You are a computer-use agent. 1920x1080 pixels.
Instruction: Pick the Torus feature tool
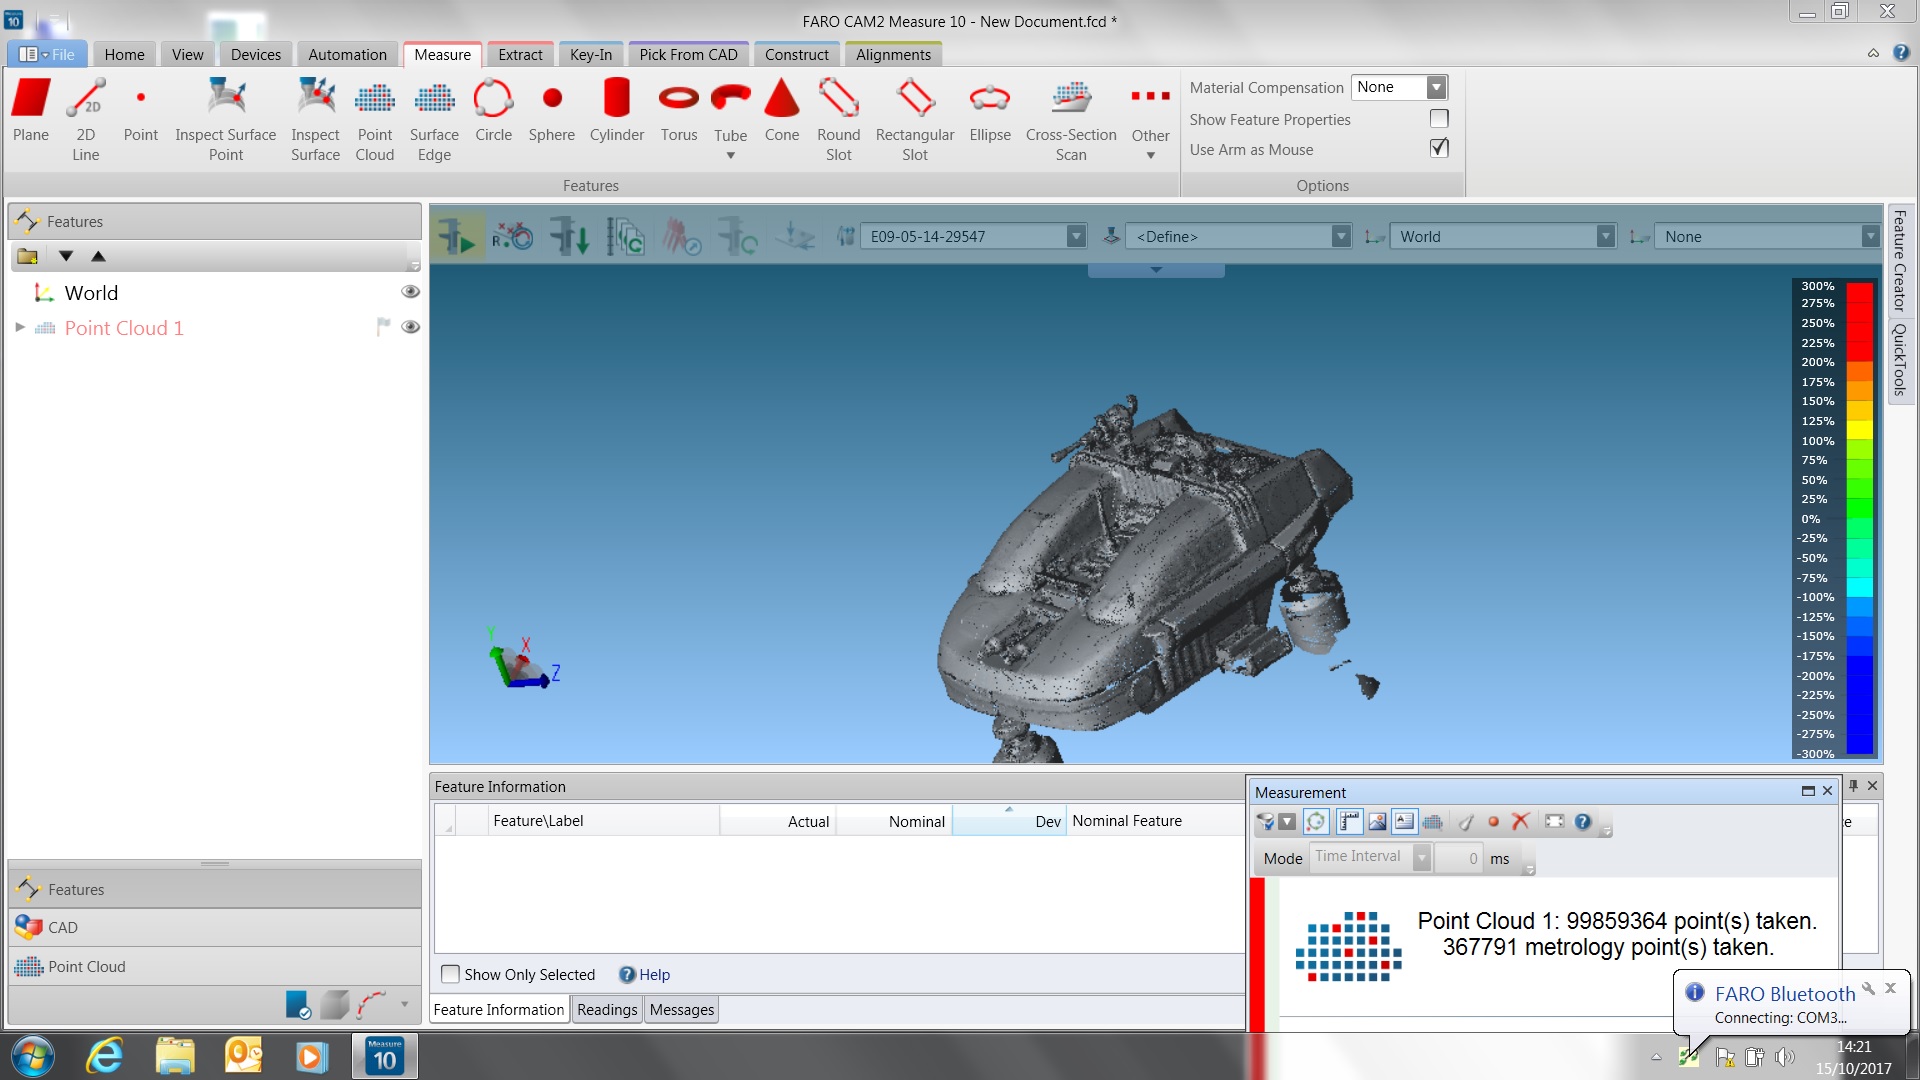[679, 112]
